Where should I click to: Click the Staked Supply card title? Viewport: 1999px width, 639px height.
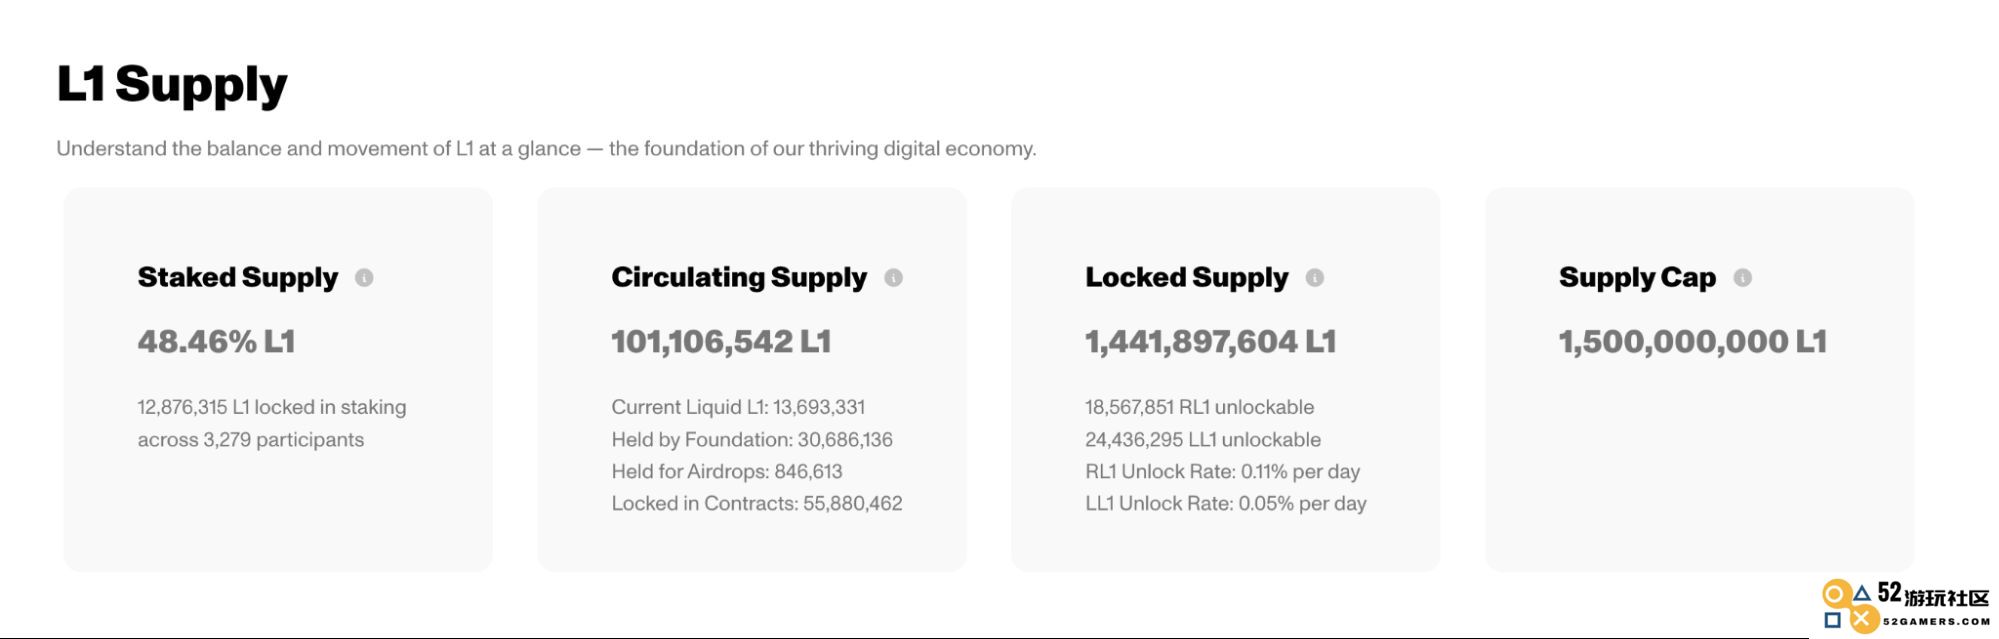[238, 277]
